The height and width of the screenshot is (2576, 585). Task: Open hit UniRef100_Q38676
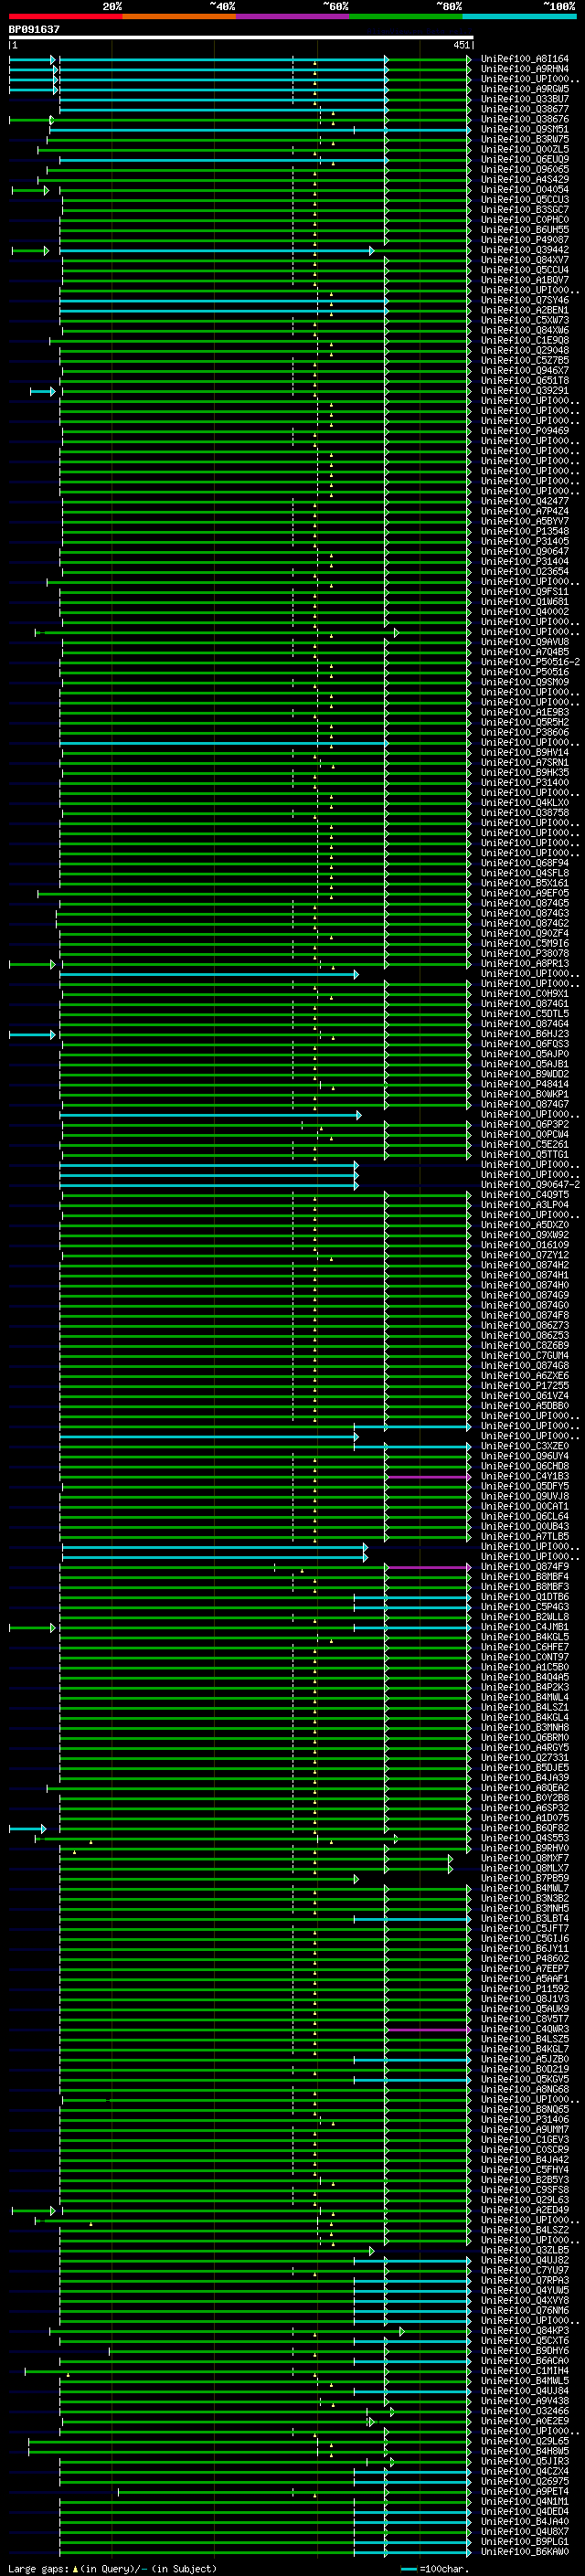525,119
